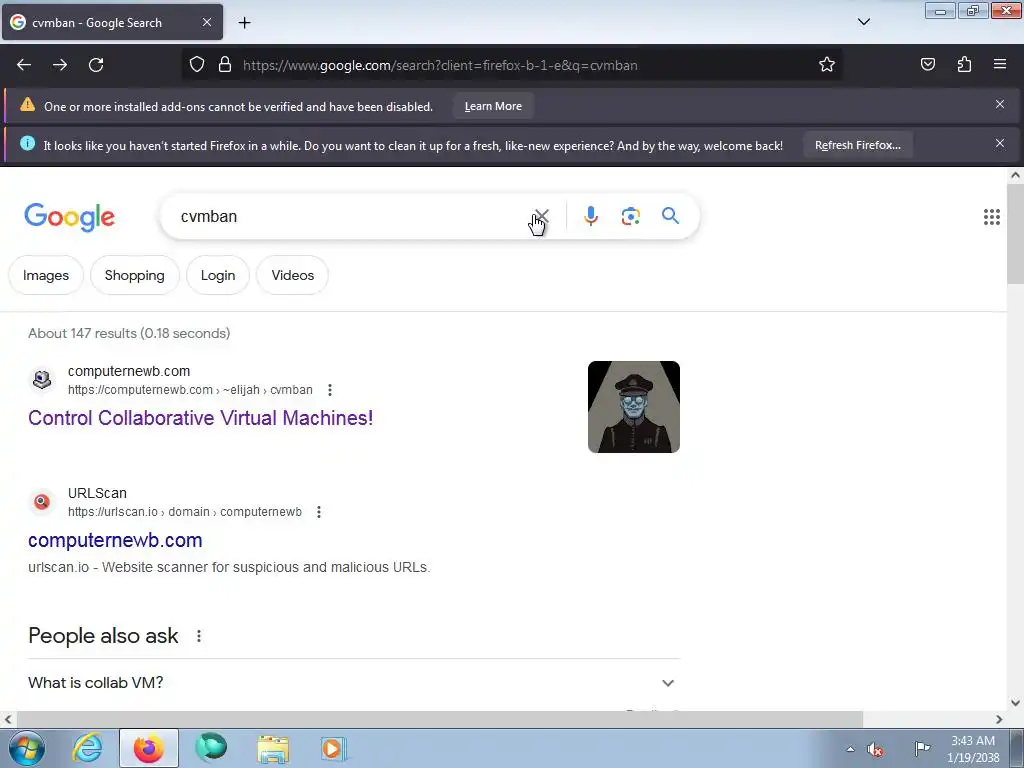Viewport: 1024px width, 768px height.
Task: Open more options for URLScan result
Action: pyautogui.click(x=319, y=512)
